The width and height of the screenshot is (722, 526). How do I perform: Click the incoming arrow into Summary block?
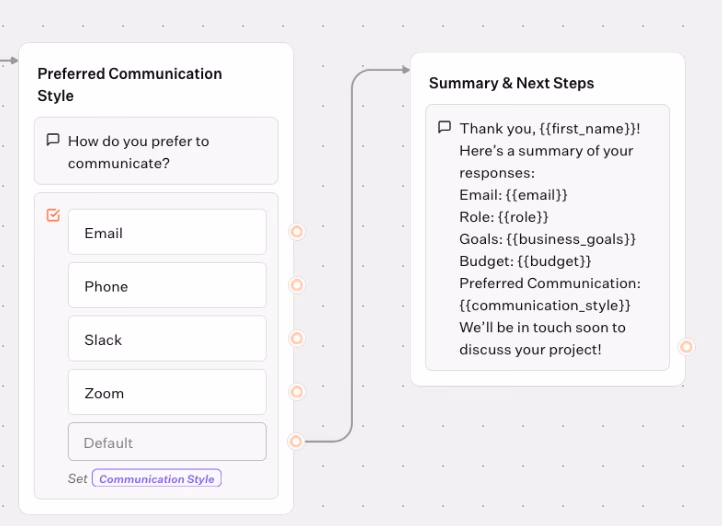tap(404, 70)
